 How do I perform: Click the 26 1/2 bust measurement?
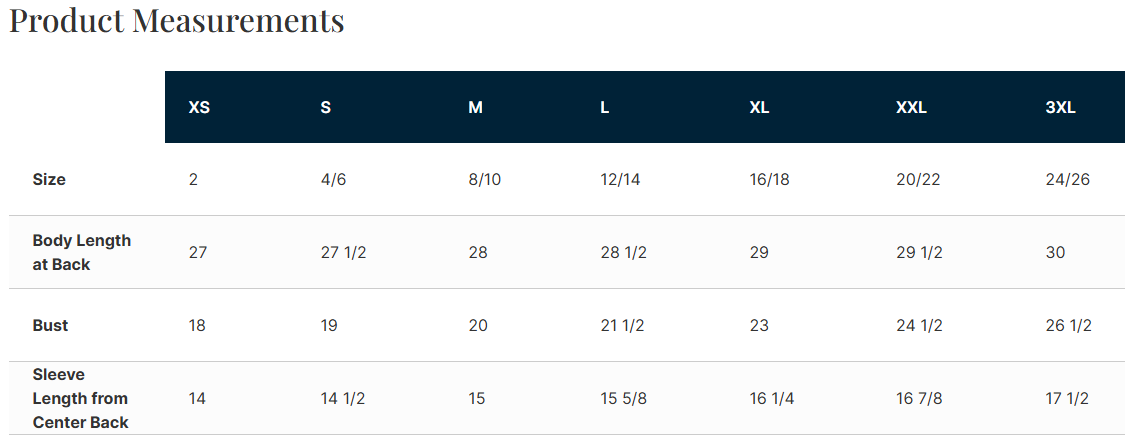(x=1068, y=326)
